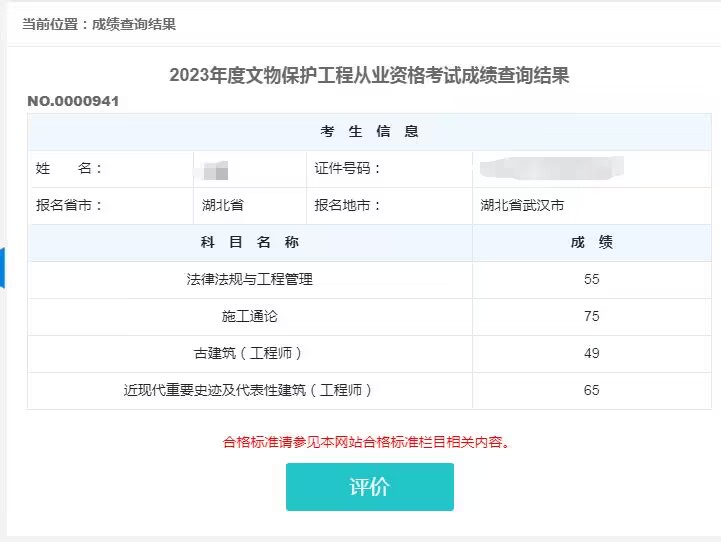Screen dimensions: 721x542
Task: Select the 法律法规与工程管理 subject row
Action: pos(250,279)
